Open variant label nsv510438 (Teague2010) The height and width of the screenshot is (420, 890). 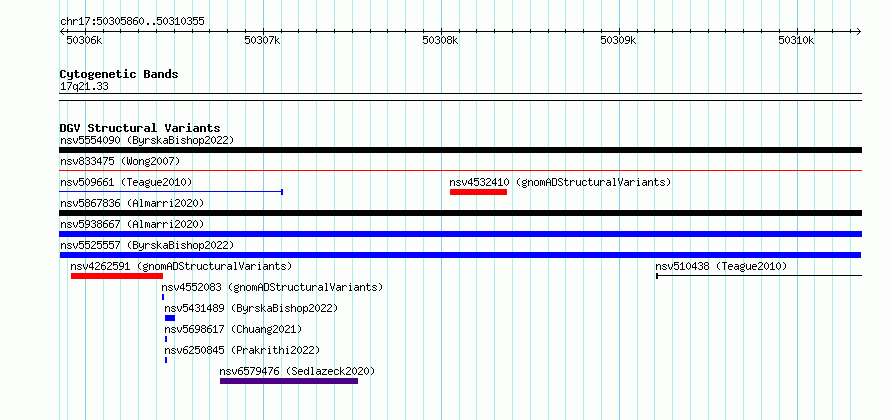[721, 266]
